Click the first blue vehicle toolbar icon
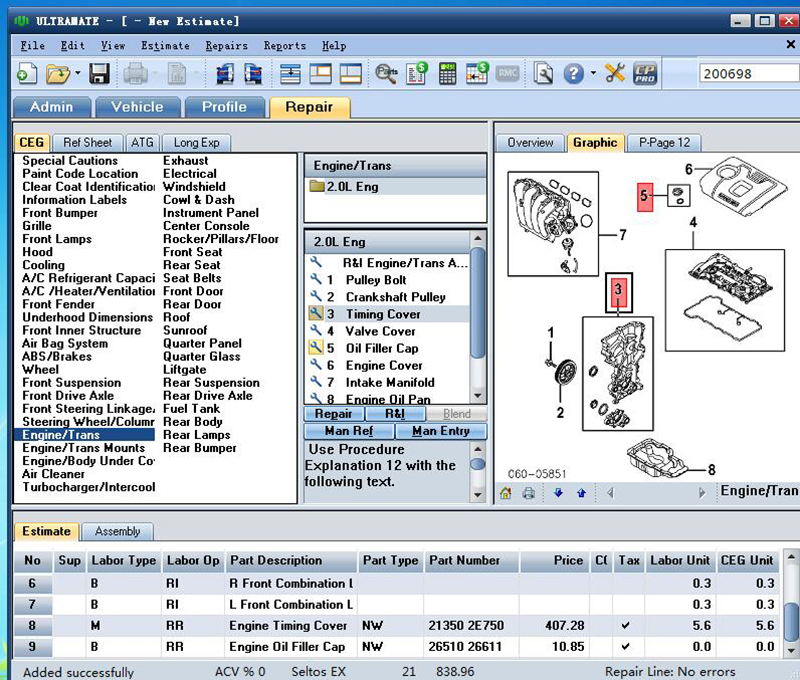The image size is (800, 680). (224, 74)
